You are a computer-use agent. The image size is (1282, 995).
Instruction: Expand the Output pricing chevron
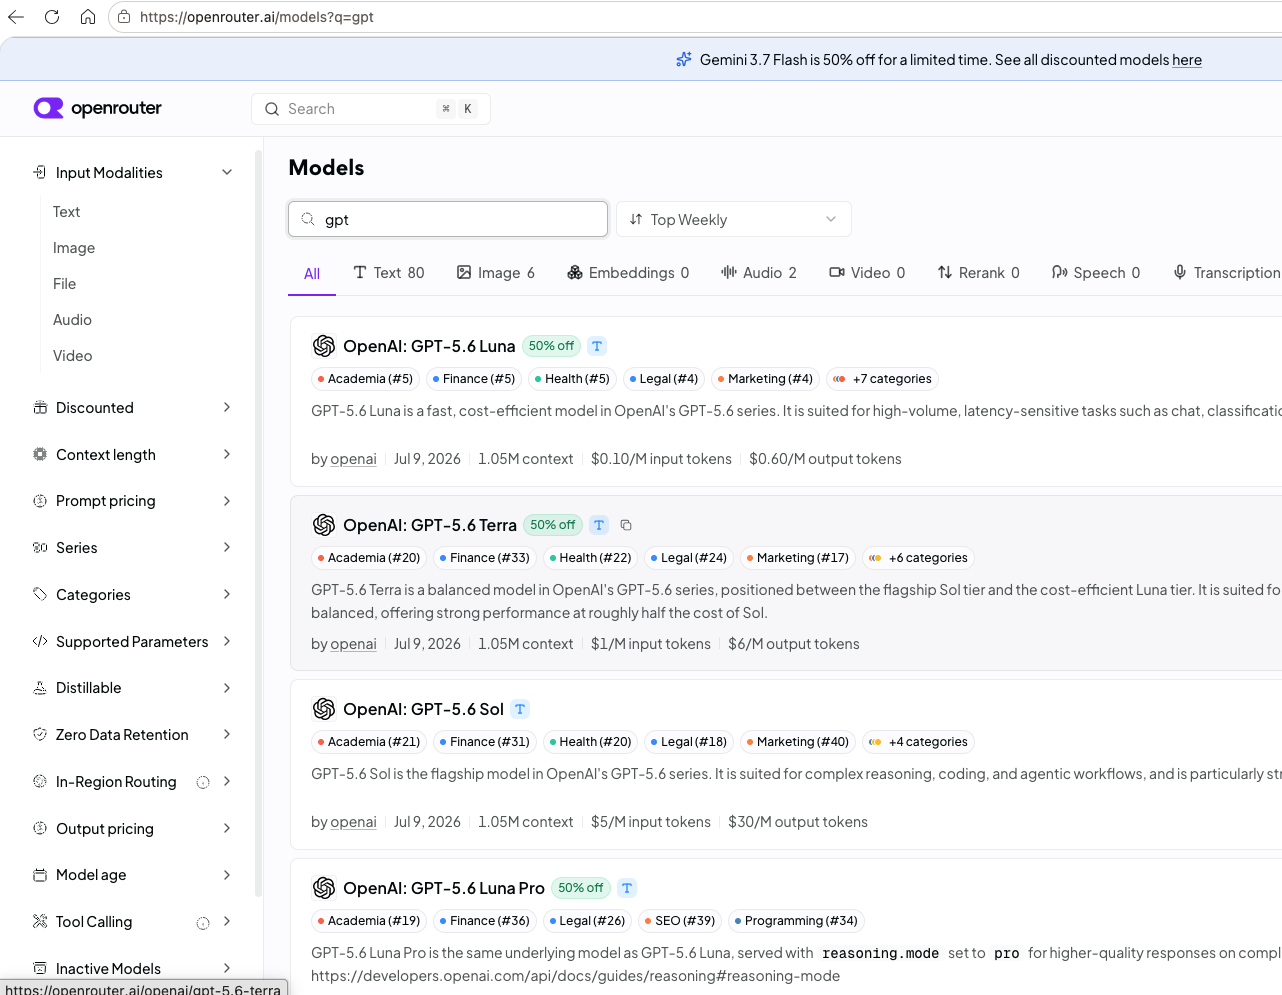[x=227, y=829]
